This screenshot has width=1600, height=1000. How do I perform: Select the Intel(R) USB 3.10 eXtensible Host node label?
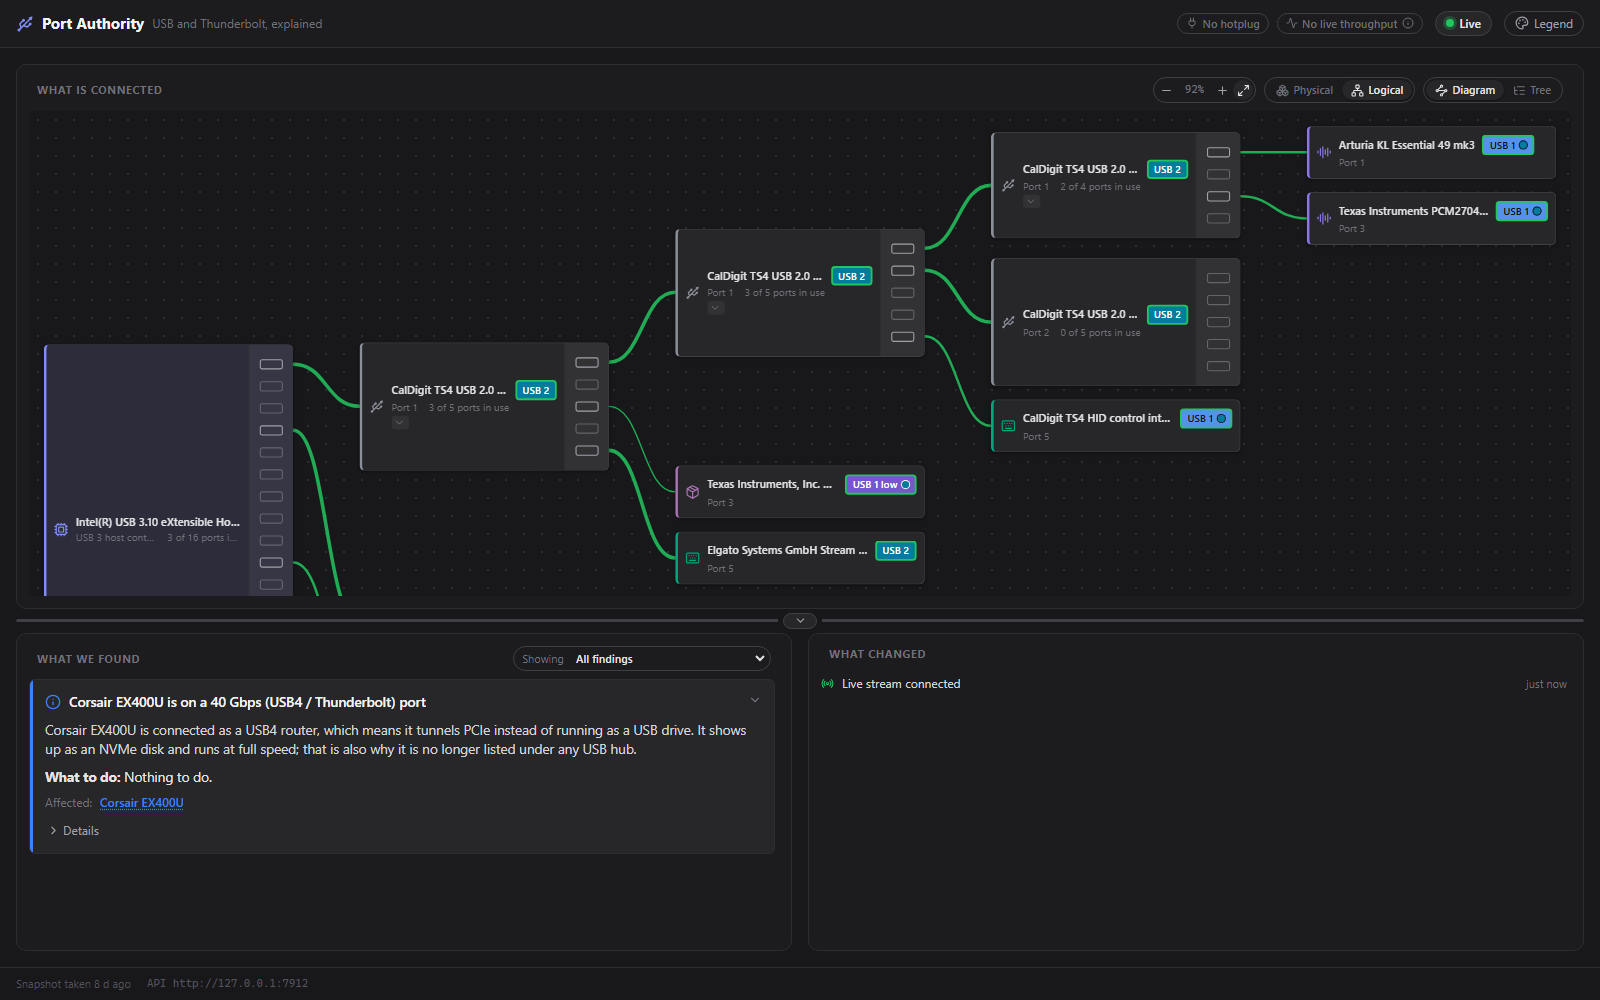point(158,522)
